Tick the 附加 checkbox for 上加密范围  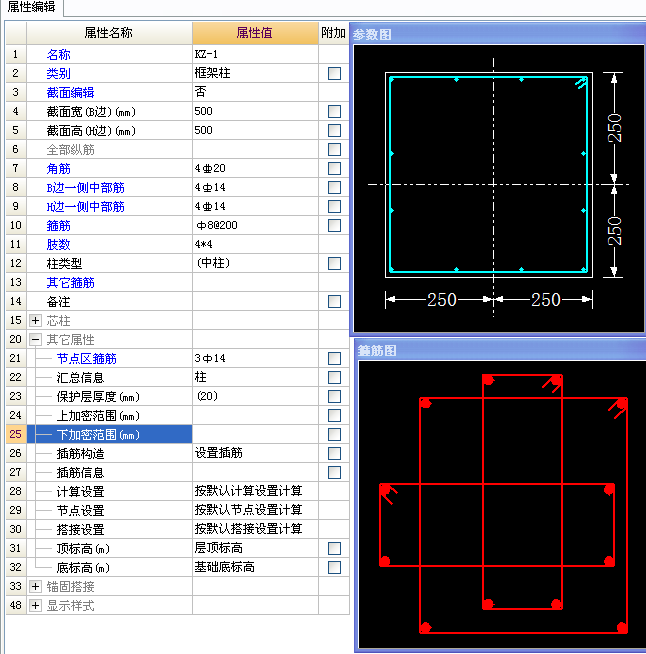334,415
